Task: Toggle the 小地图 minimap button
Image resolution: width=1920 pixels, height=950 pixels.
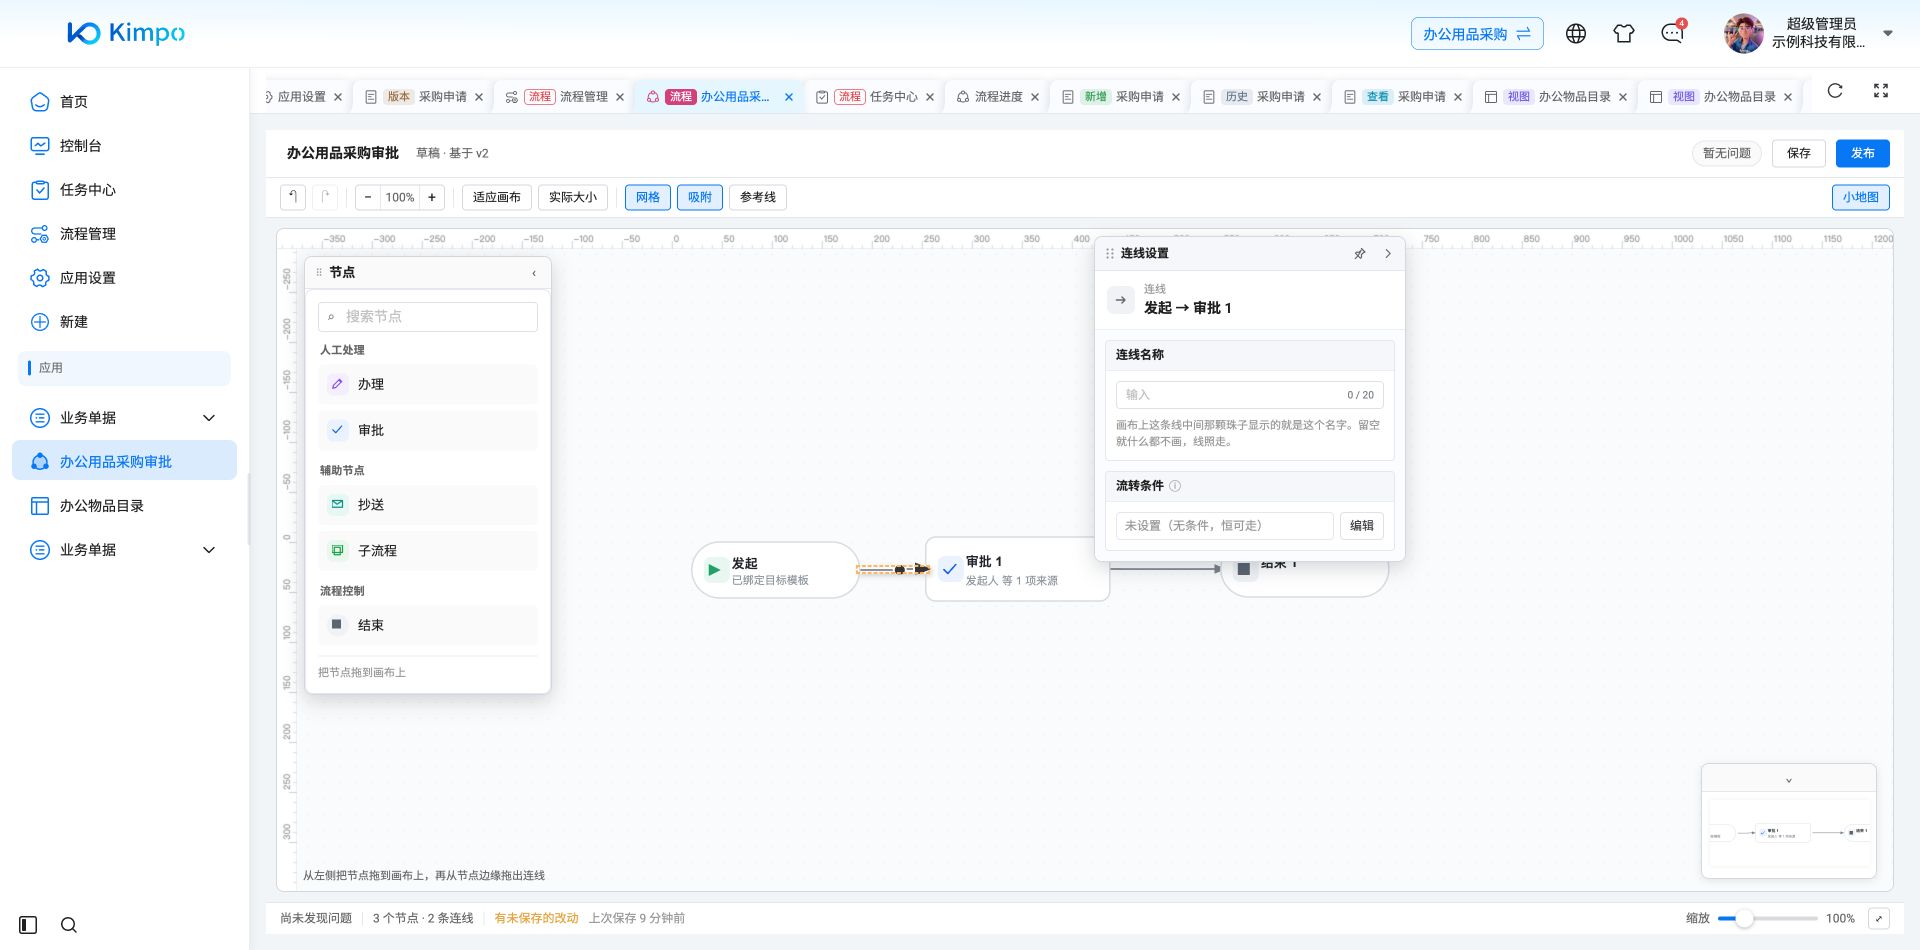Action: [1861, 197]
